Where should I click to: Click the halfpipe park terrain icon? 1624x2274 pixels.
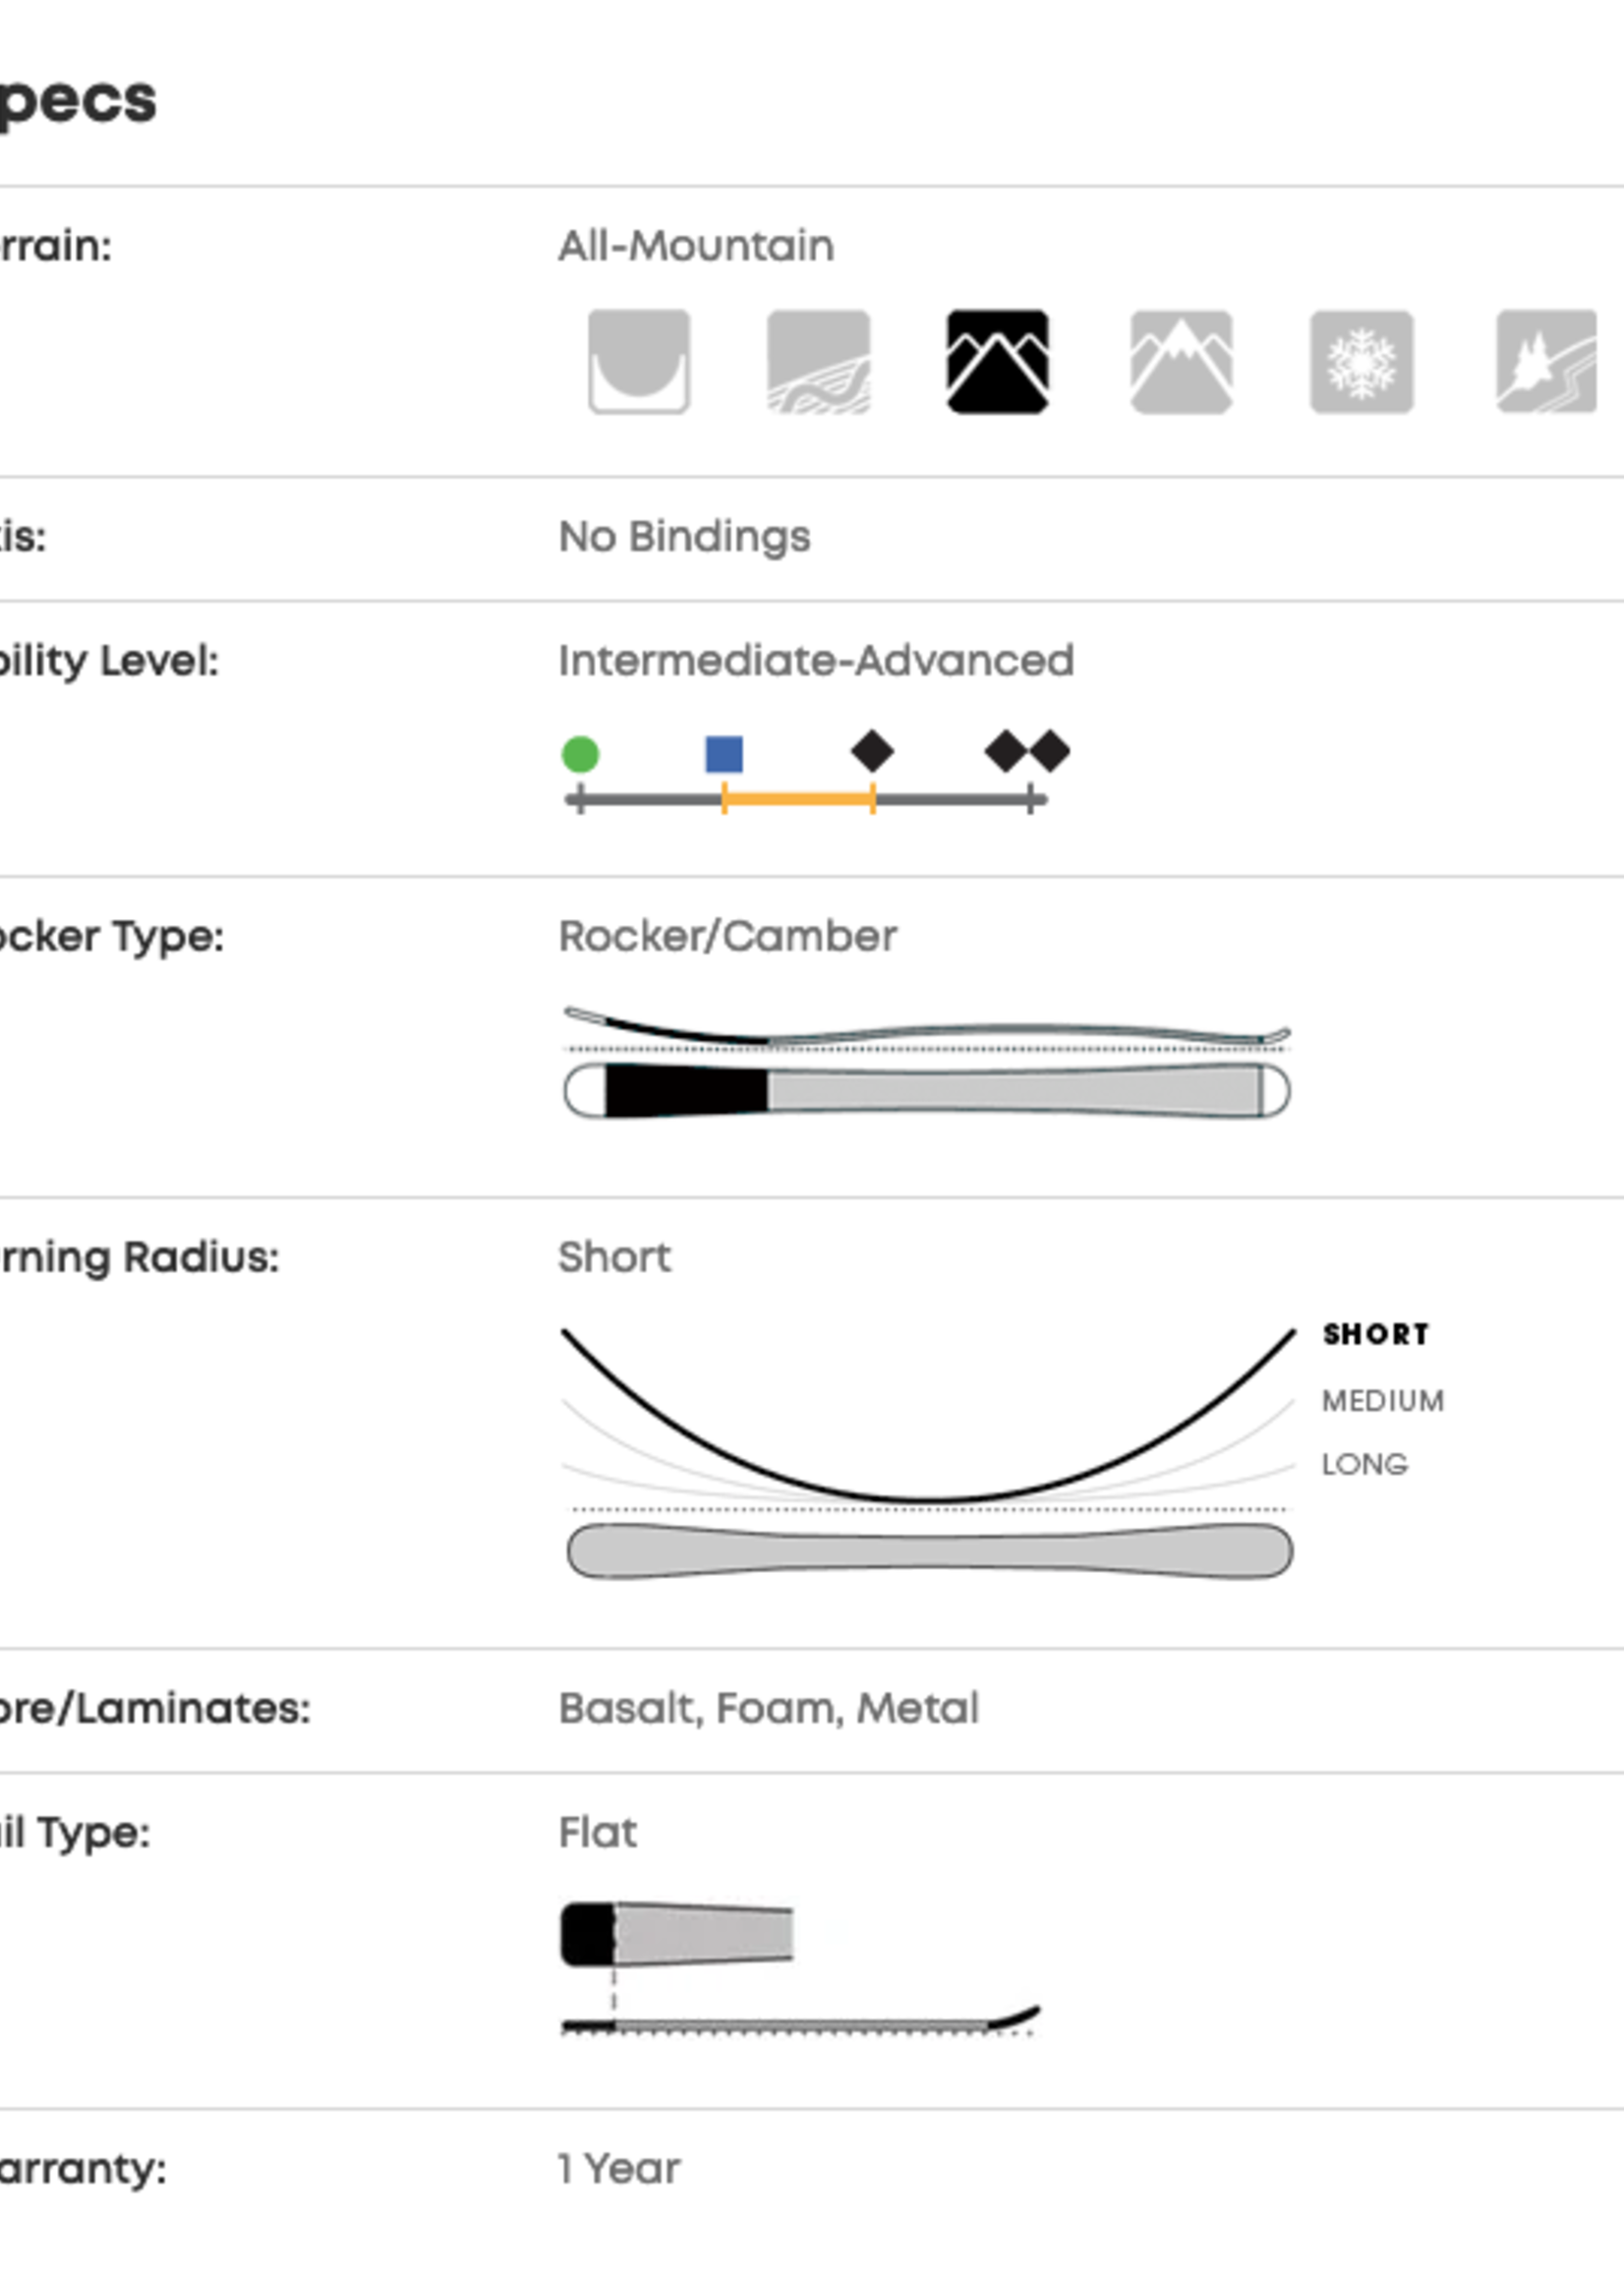click(x=639, y=361)
